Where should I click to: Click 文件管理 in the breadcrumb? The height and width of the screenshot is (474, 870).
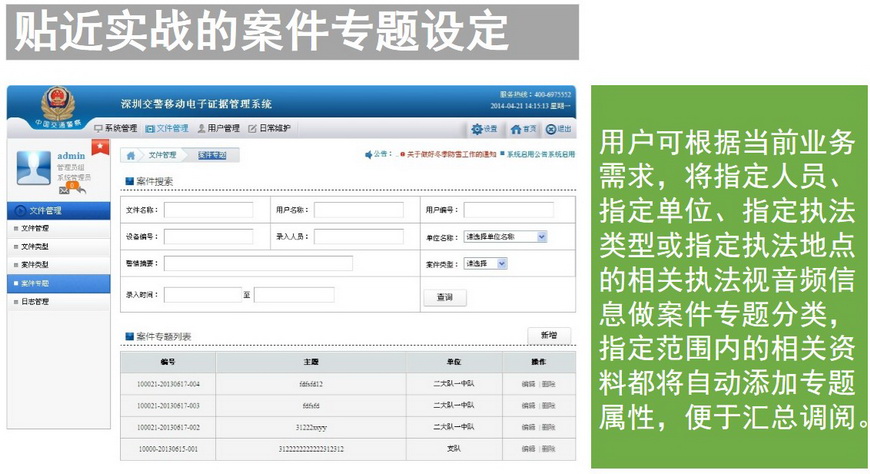162,155
